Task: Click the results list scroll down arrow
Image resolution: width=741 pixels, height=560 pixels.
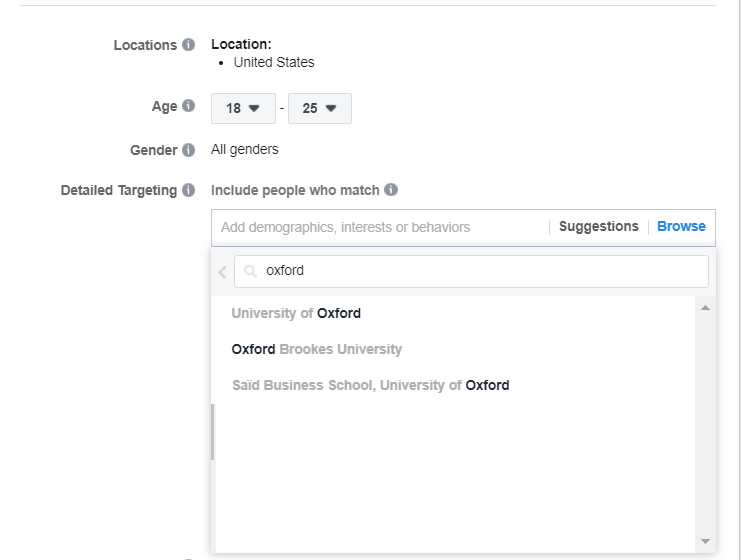Action: pyautogui.click(x=706, y=541)
